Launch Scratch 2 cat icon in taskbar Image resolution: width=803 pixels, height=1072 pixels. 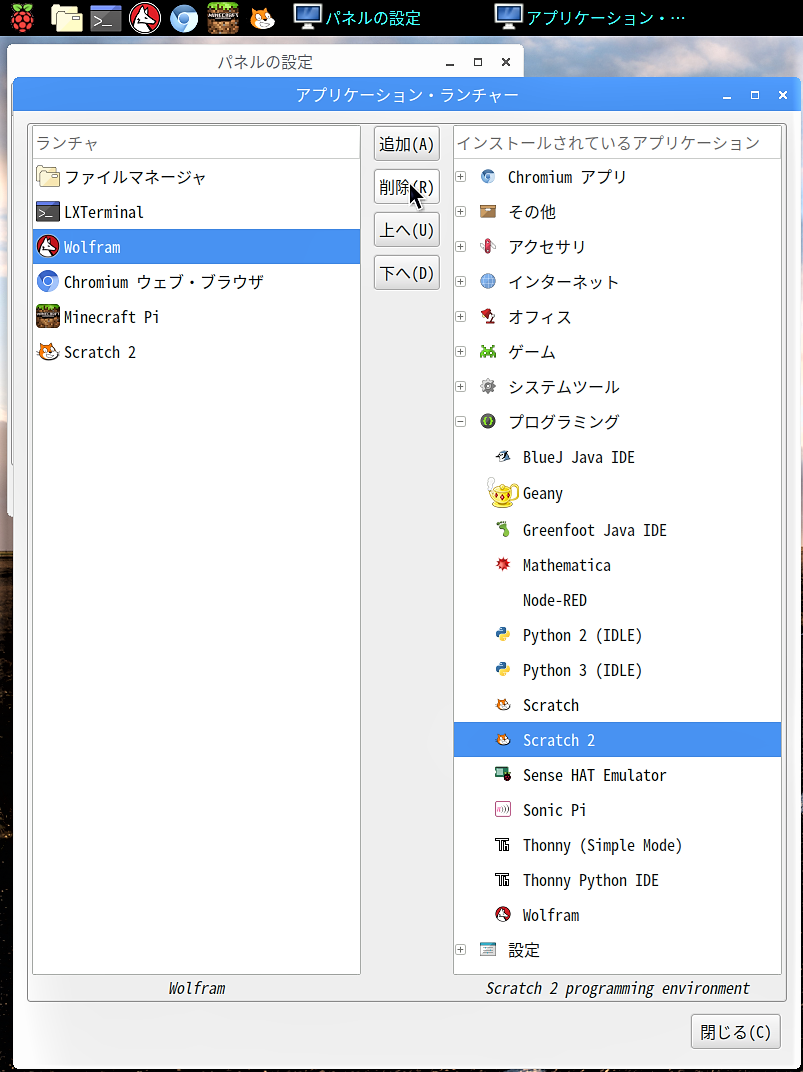click(262, 18)
